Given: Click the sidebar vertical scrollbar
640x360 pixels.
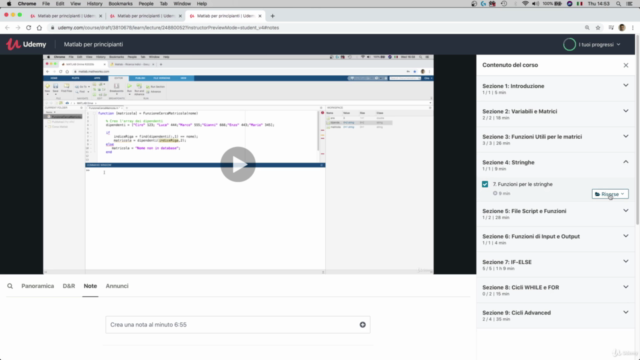Looking at the screenshot, I should tap(638, 131).
